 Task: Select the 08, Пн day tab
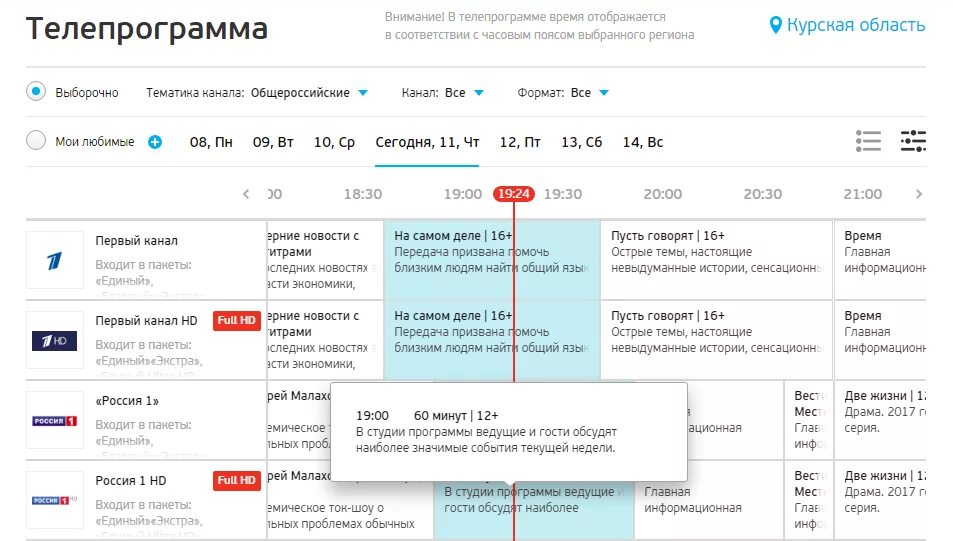pyautogui.click(x=211, y=142)
